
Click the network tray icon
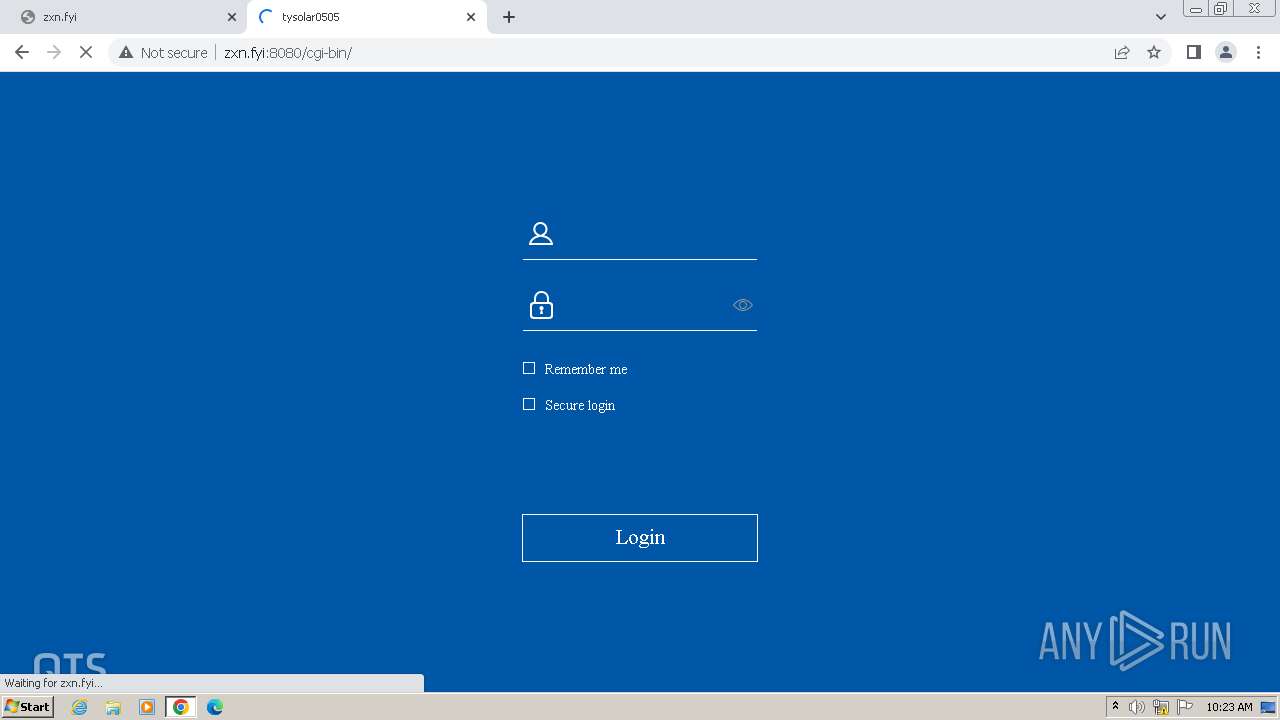1161,707
